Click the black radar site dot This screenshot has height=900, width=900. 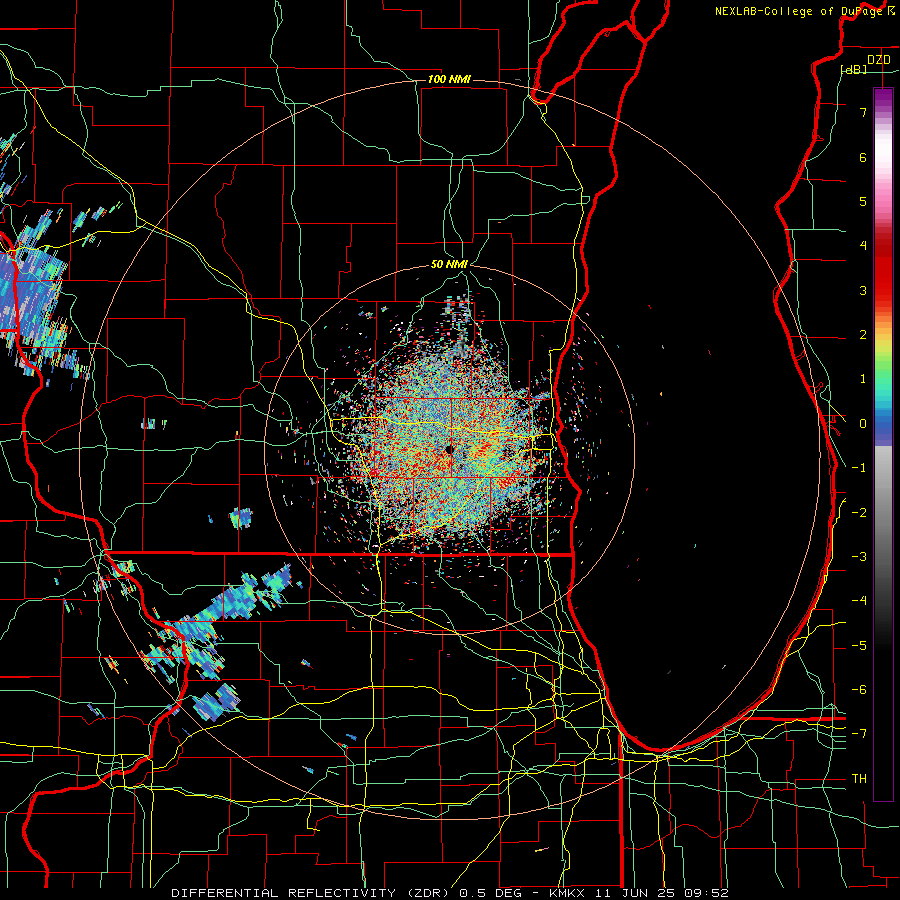click(449, 450)
